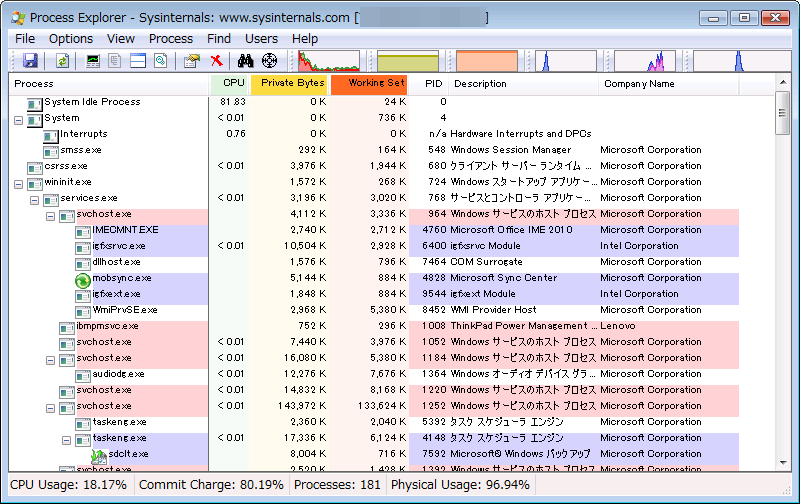Viewport: 800px width, 504px height.
Task: Click the Processes: 181 status entry
Action: pyautogui.click(x=337, y=485)
